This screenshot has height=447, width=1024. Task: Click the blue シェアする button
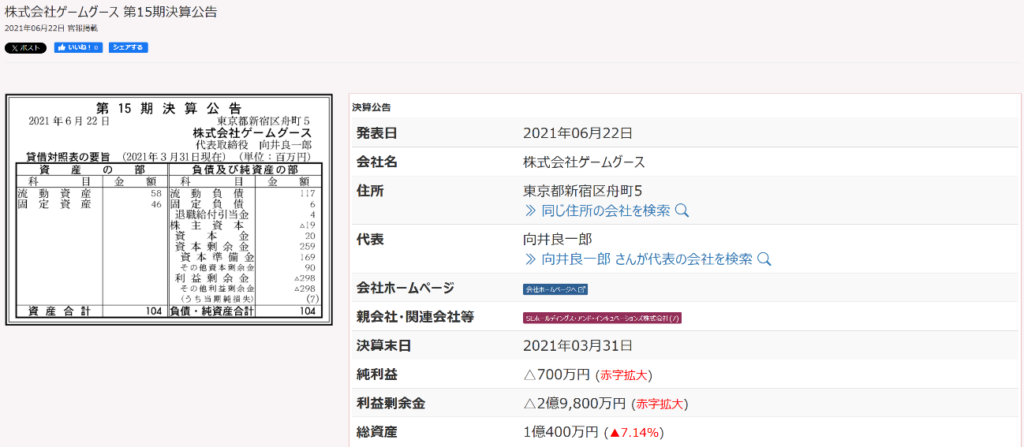(128, 48)
